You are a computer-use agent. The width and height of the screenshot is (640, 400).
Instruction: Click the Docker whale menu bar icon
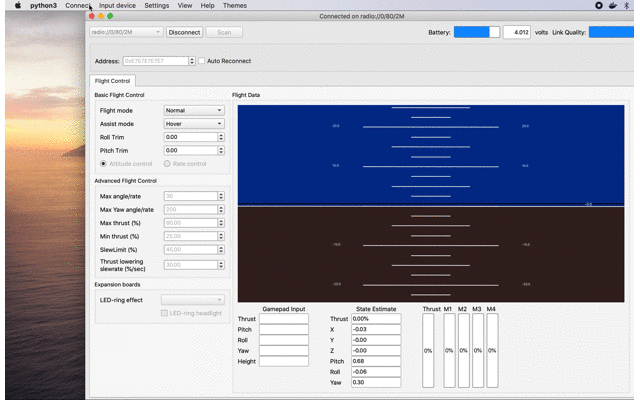click(x=613, y=6)
